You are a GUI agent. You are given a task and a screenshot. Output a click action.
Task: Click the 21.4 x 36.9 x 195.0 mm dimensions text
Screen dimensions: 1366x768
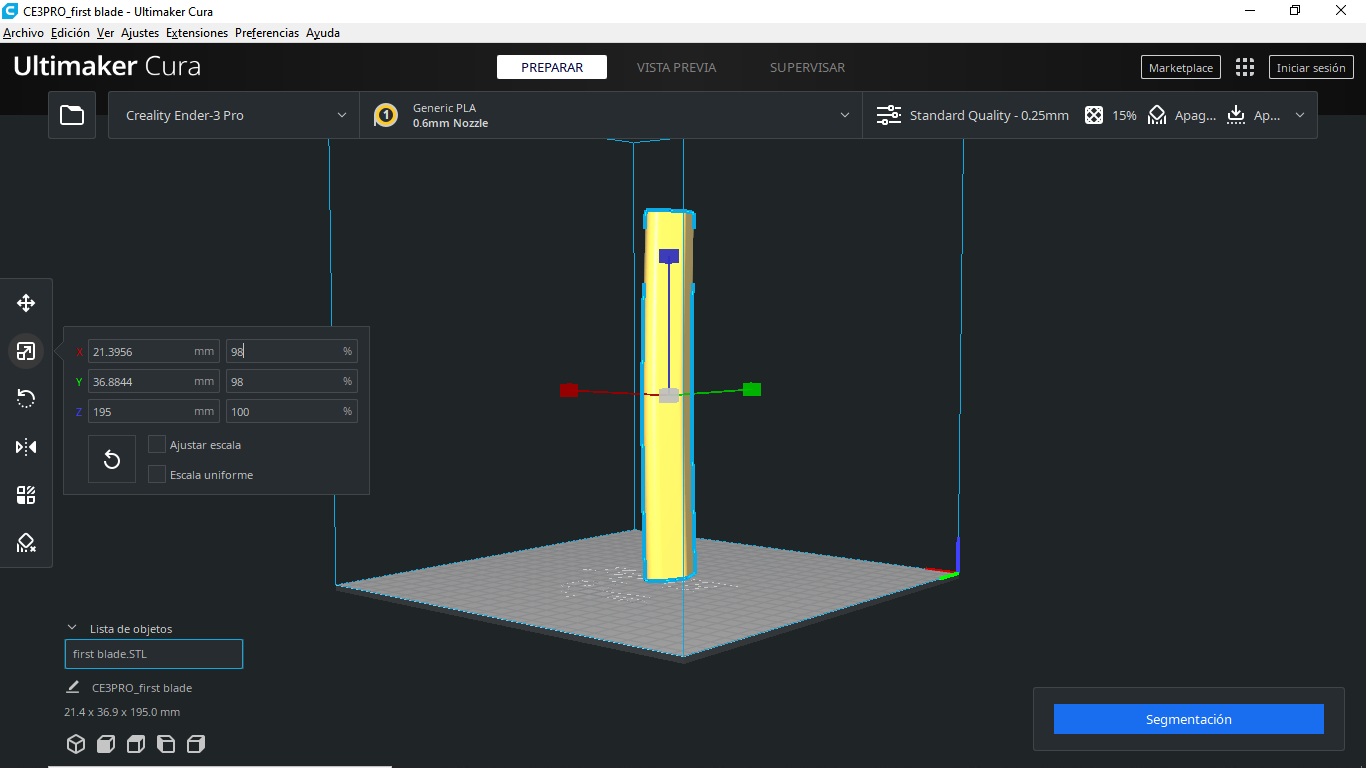[x=122, y=712]
